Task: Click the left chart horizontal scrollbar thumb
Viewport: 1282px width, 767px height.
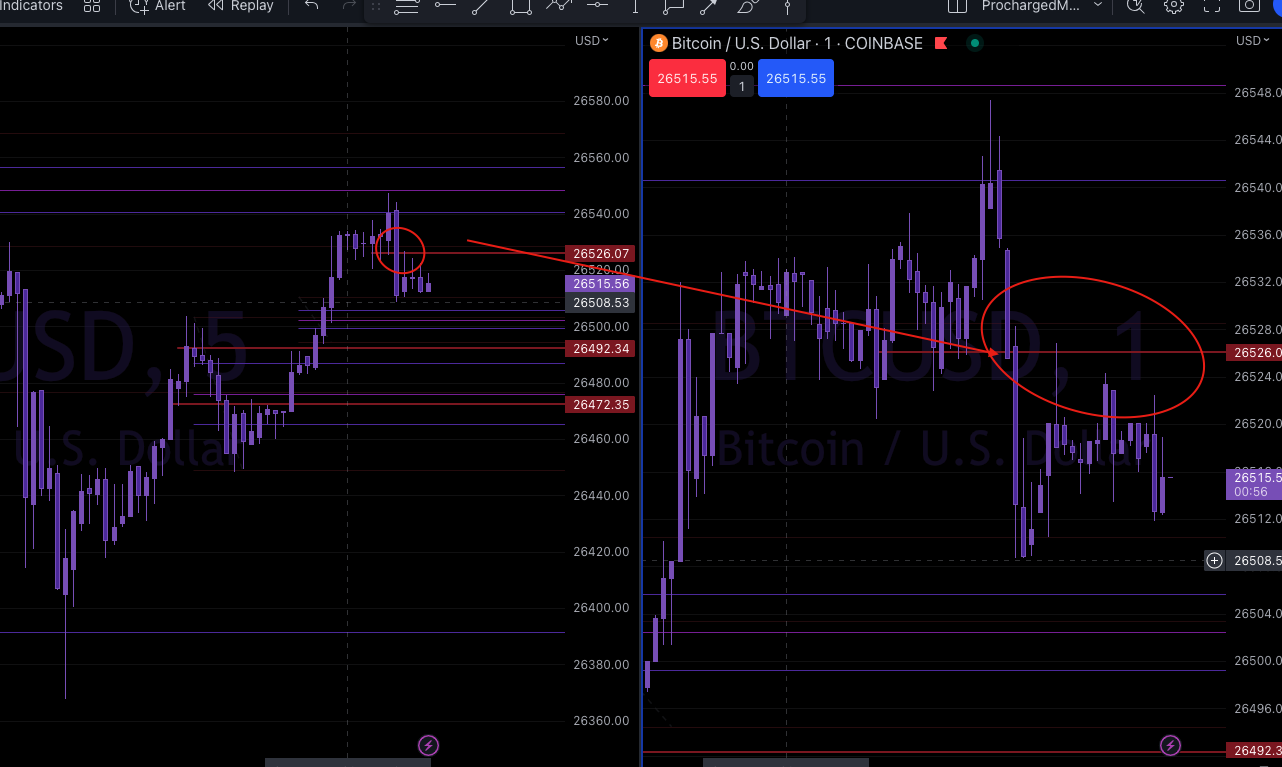Action: pyautogui.click(x=348, y=762)
